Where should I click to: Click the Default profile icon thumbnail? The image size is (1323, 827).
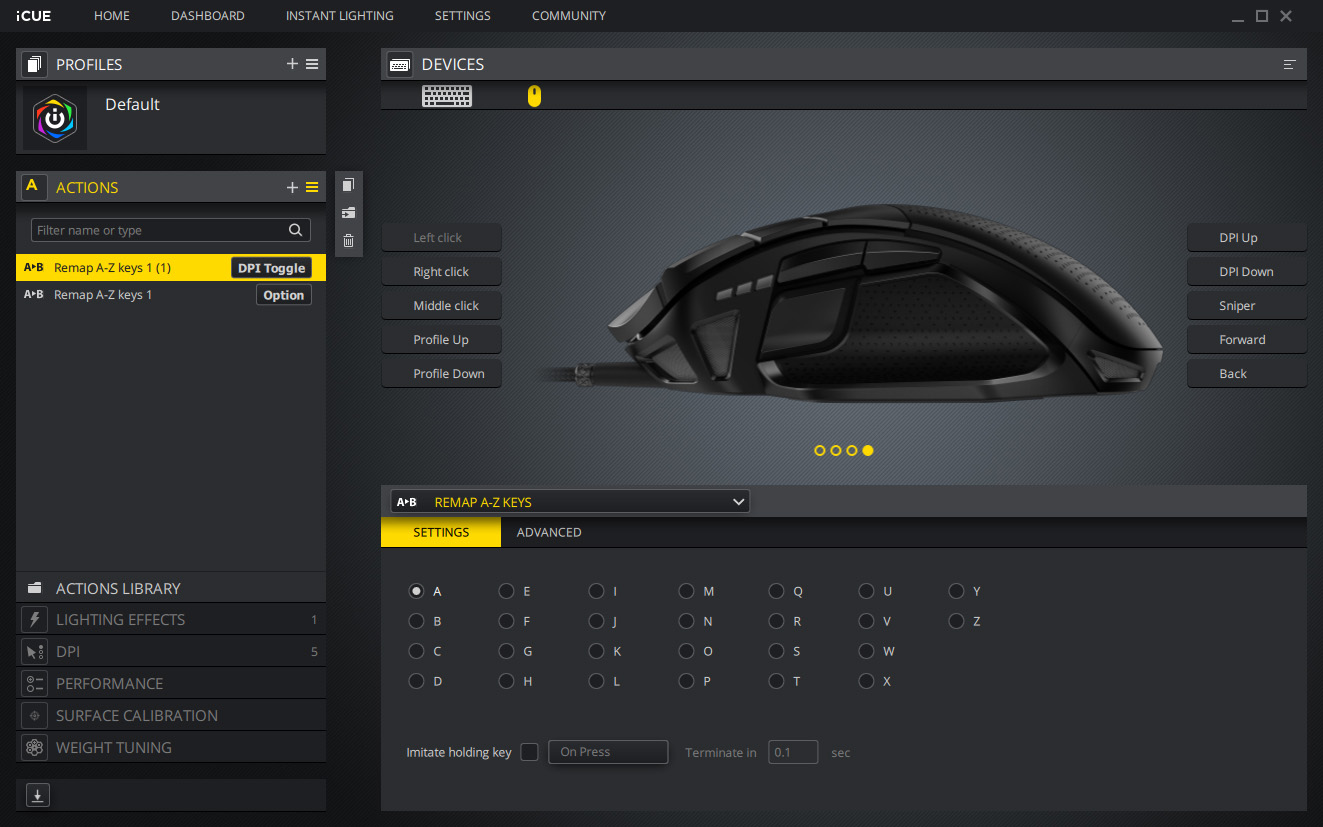coord(55,118)
